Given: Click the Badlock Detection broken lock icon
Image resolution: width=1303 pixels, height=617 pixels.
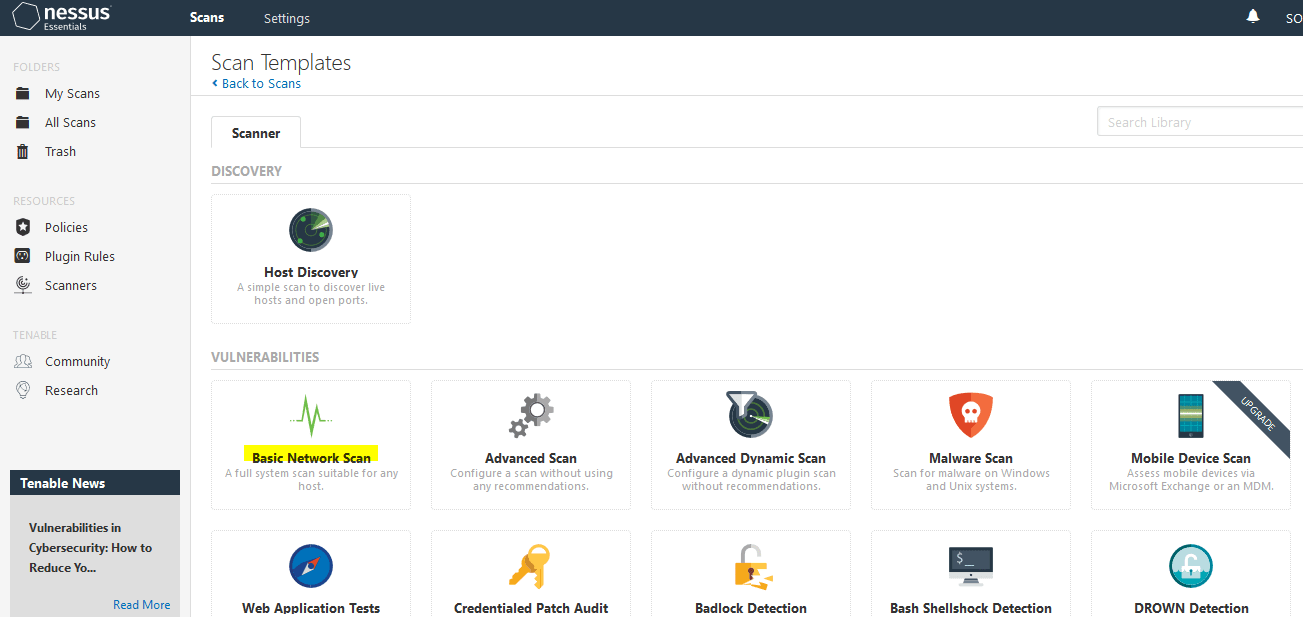Looking at the screenshot, I should click(751, 566).
